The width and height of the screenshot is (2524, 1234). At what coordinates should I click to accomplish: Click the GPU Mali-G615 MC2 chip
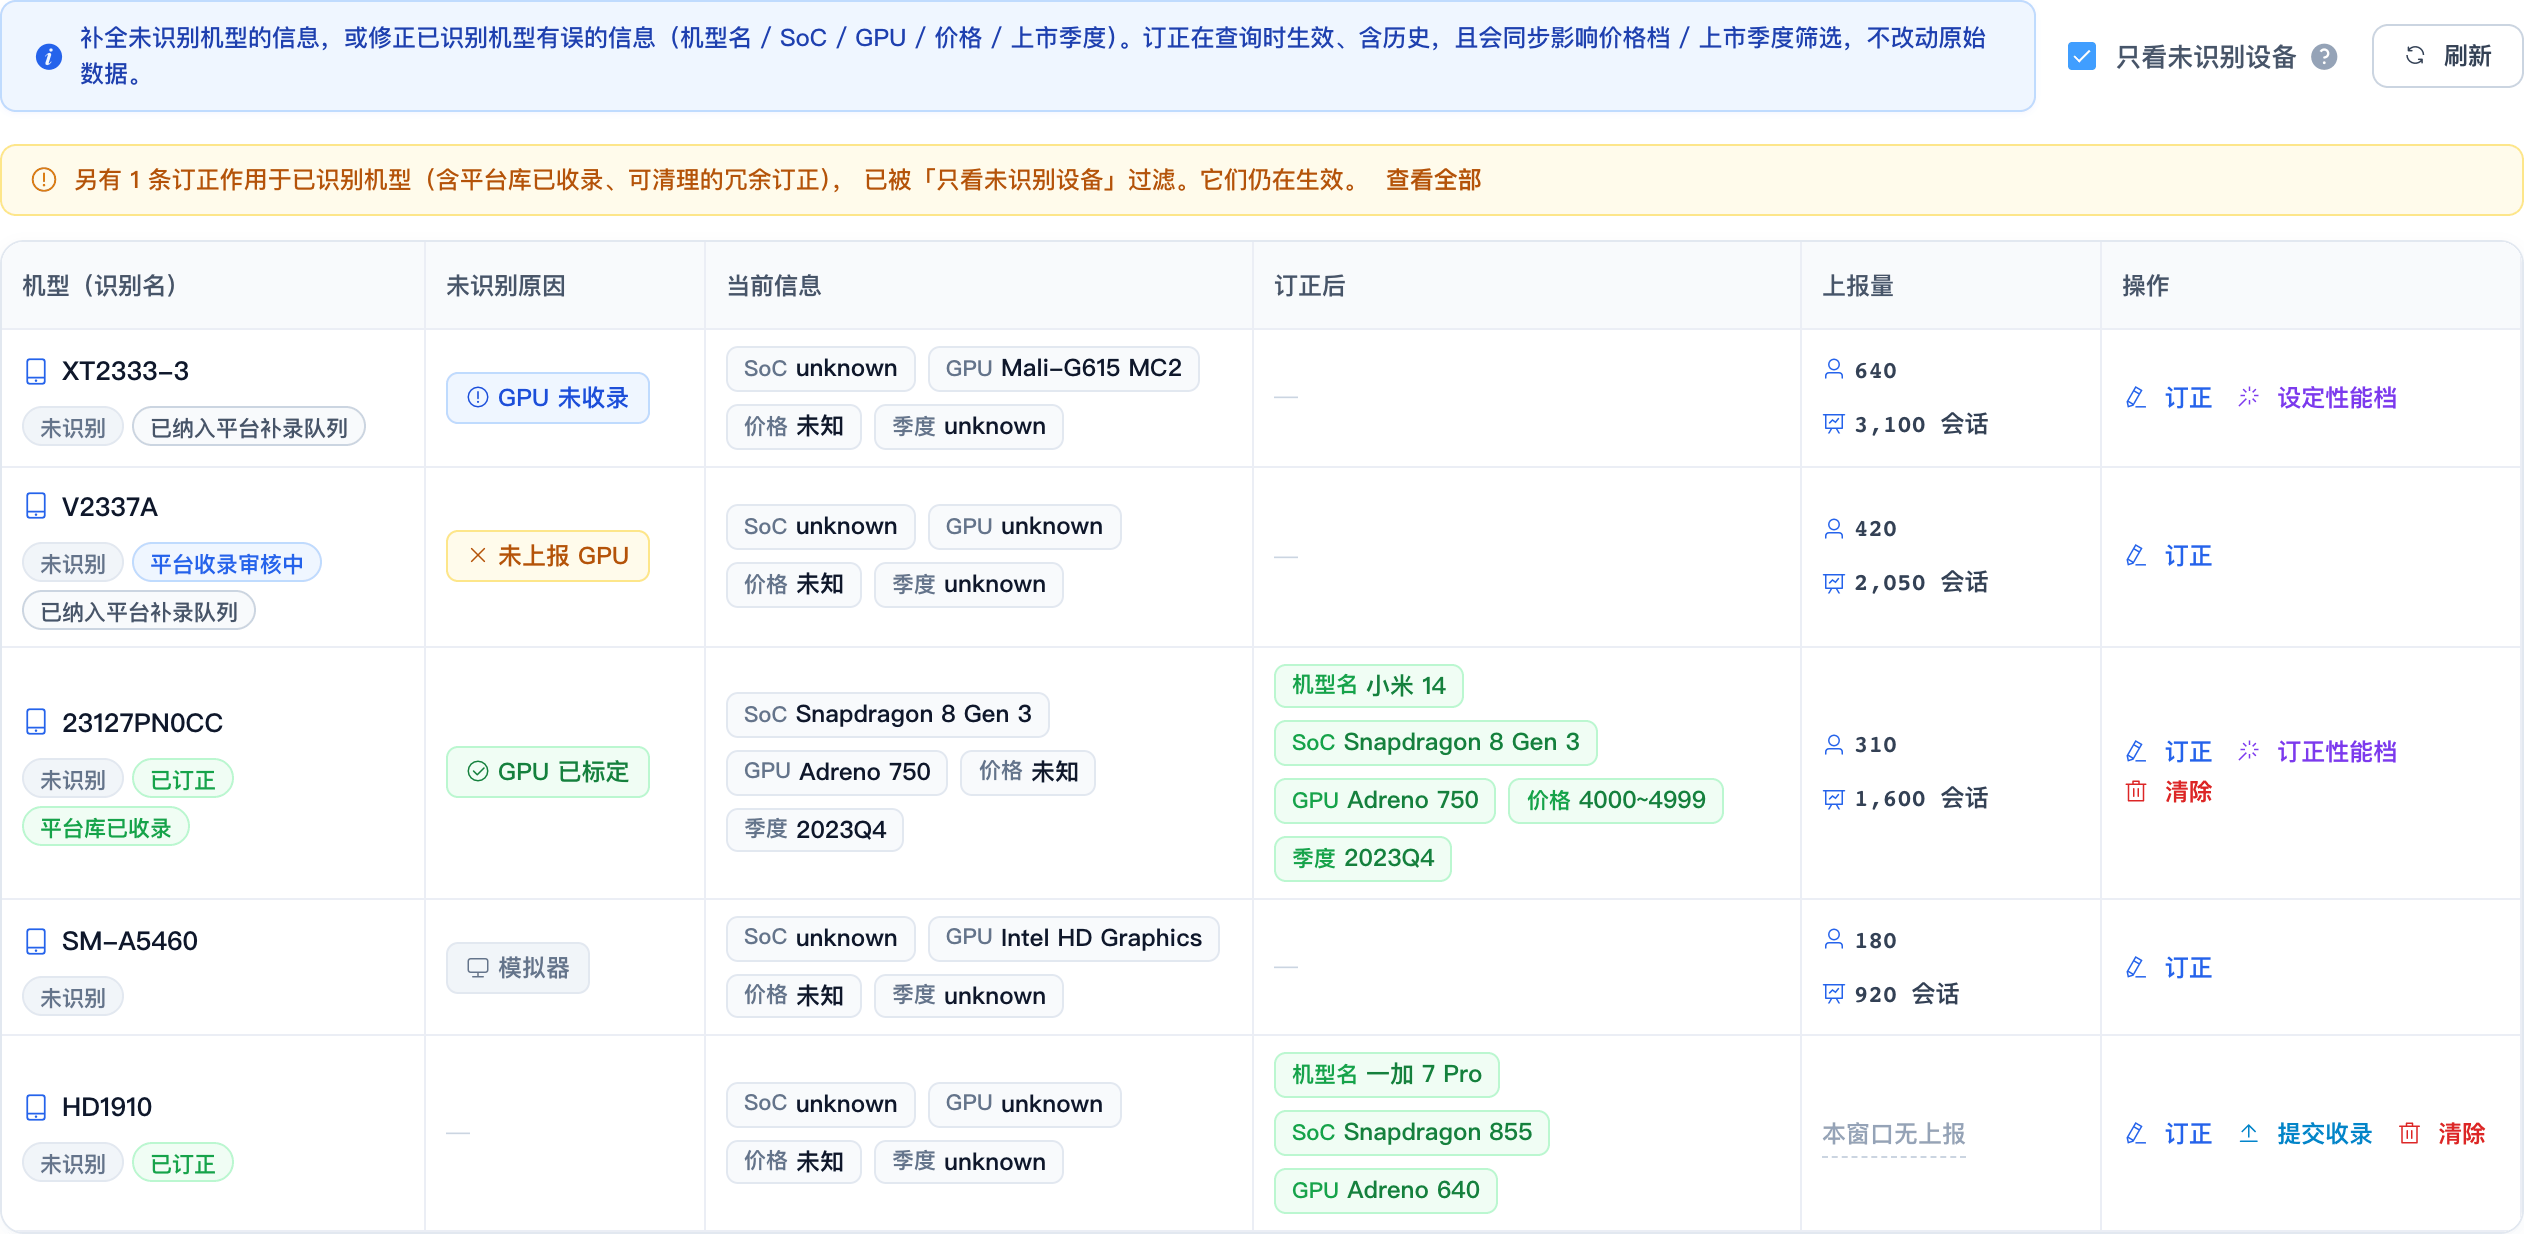point(1064,368)
